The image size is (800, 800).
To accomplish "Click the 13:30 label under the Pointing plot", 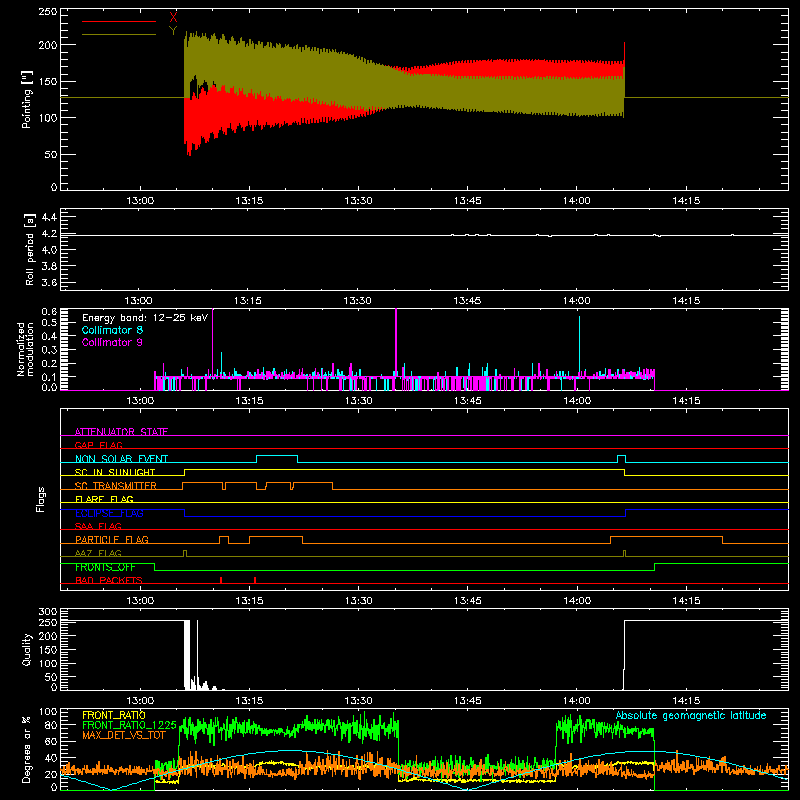I will click(x=358, y=201).
